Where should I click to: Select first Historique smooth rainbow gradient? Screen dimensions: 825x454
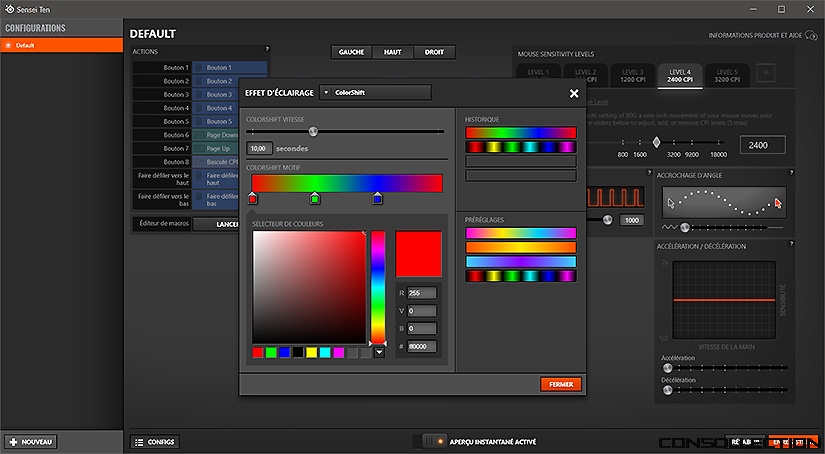point(520,133)
